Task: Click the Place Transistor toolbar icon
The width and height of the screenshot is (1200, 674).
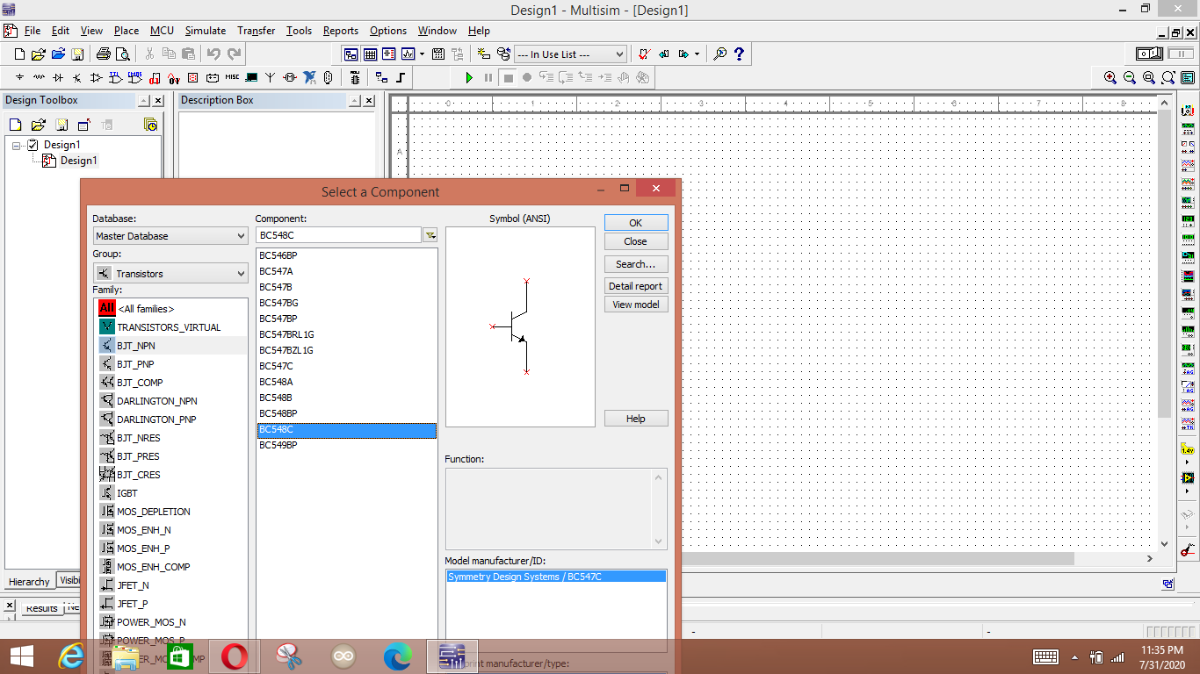Action: [77, 77]
